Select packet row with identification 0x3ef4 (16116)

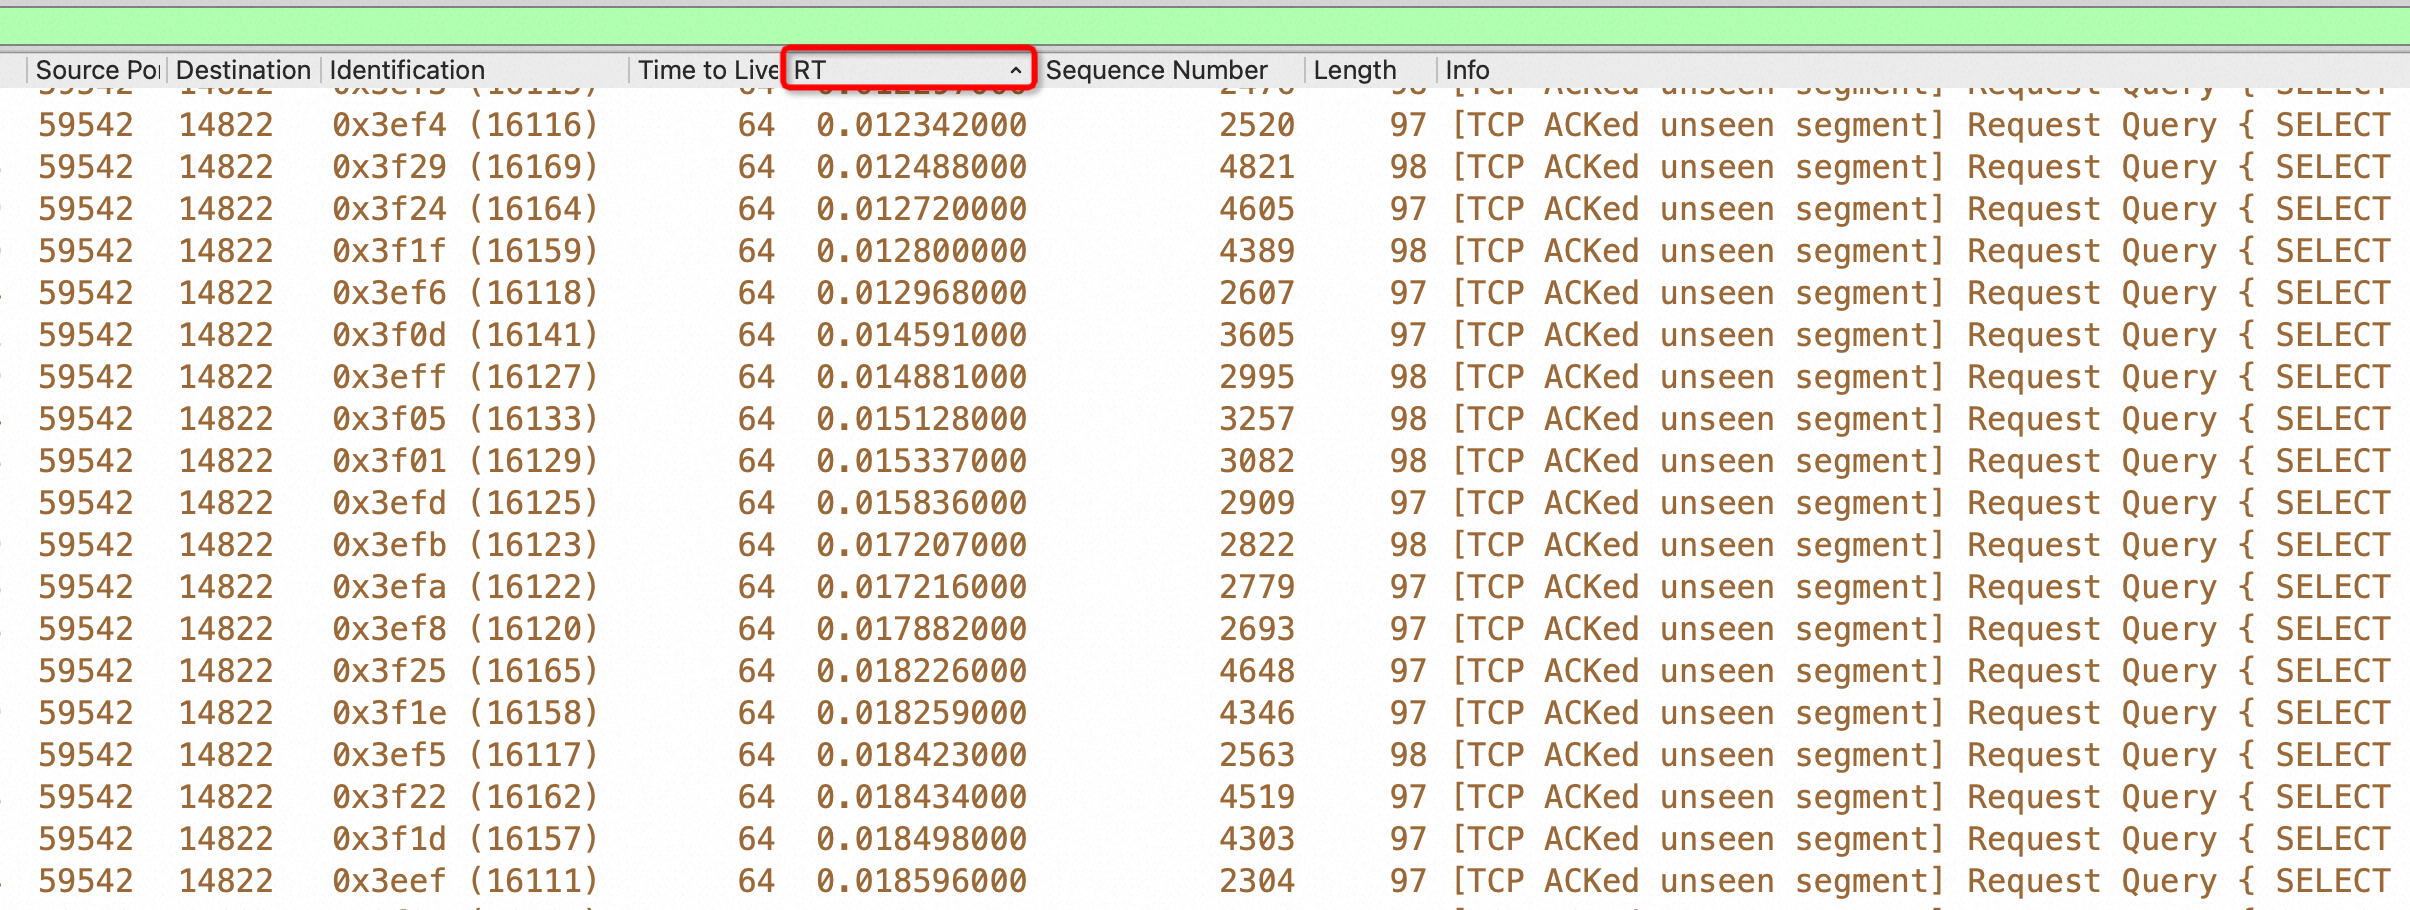click(x=1205, y=125)
